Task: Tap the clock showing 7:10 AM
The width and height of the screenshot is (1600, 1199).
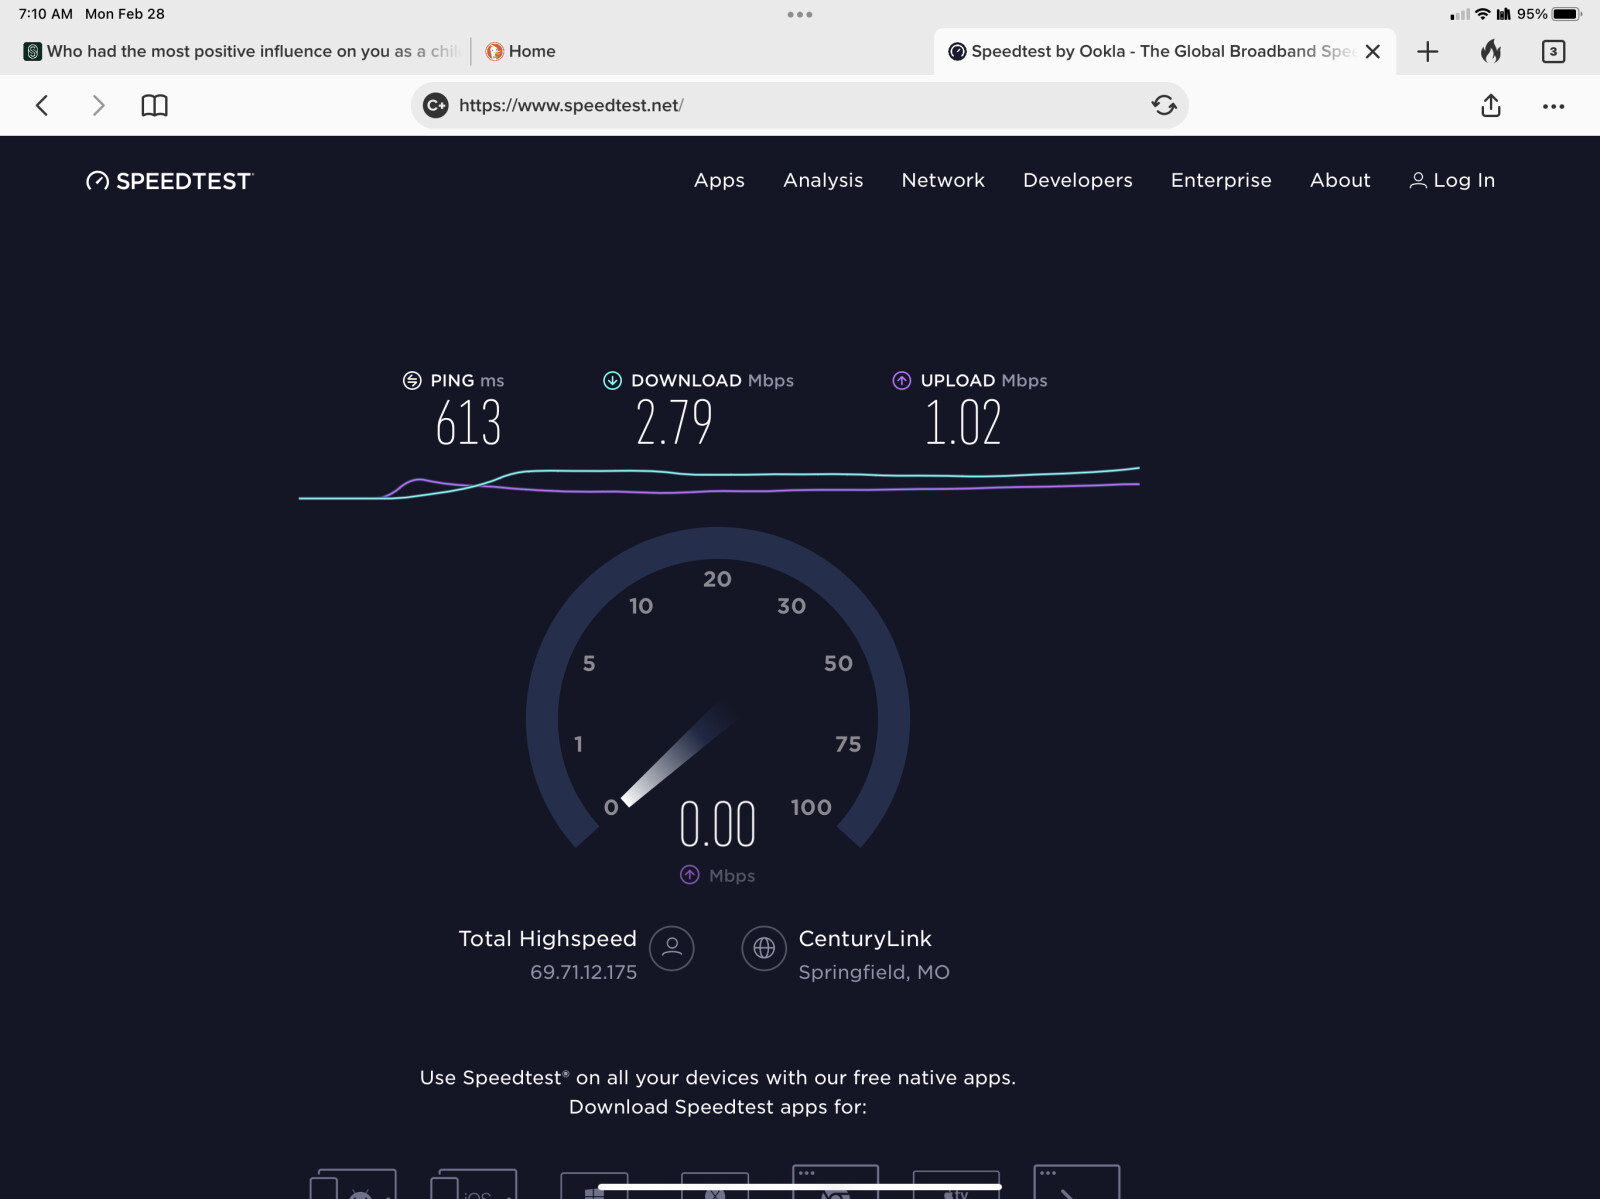Action: click(45, 14)
